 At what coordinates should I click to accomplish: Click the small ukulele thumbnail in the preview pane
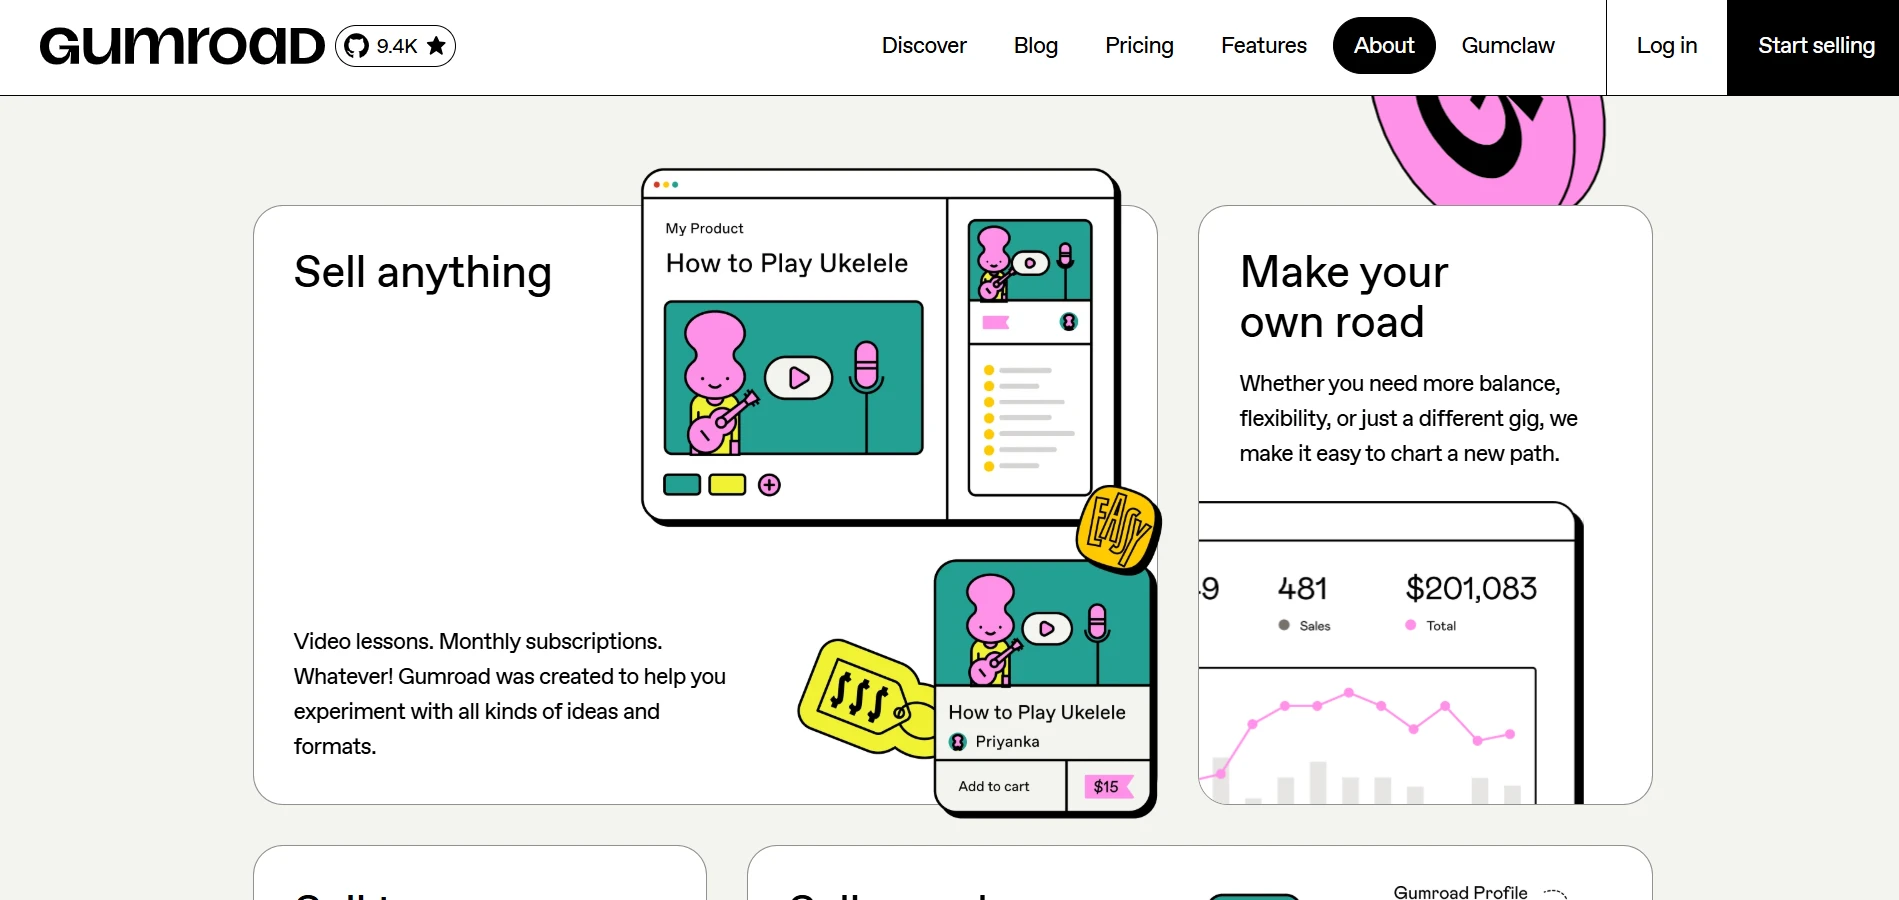(1030, 261)
